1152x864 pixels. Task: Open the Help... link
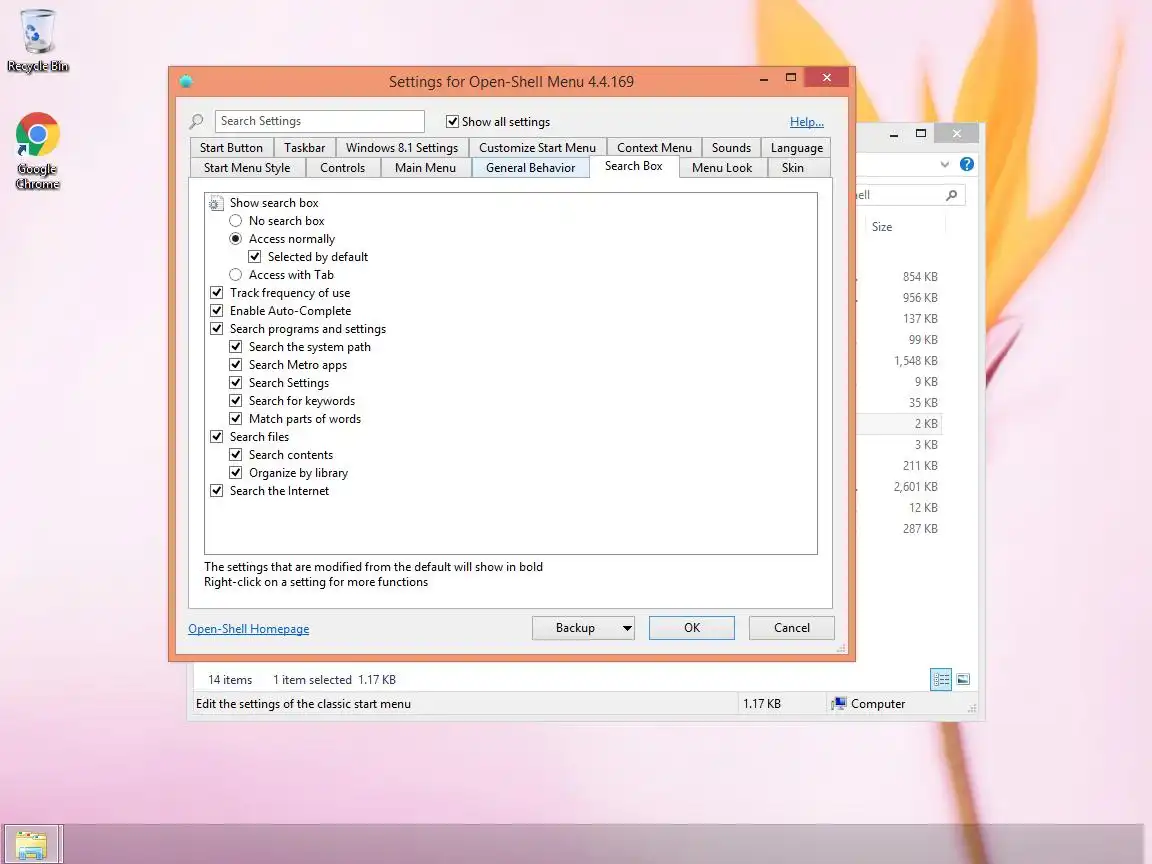[x=807, y=122]
